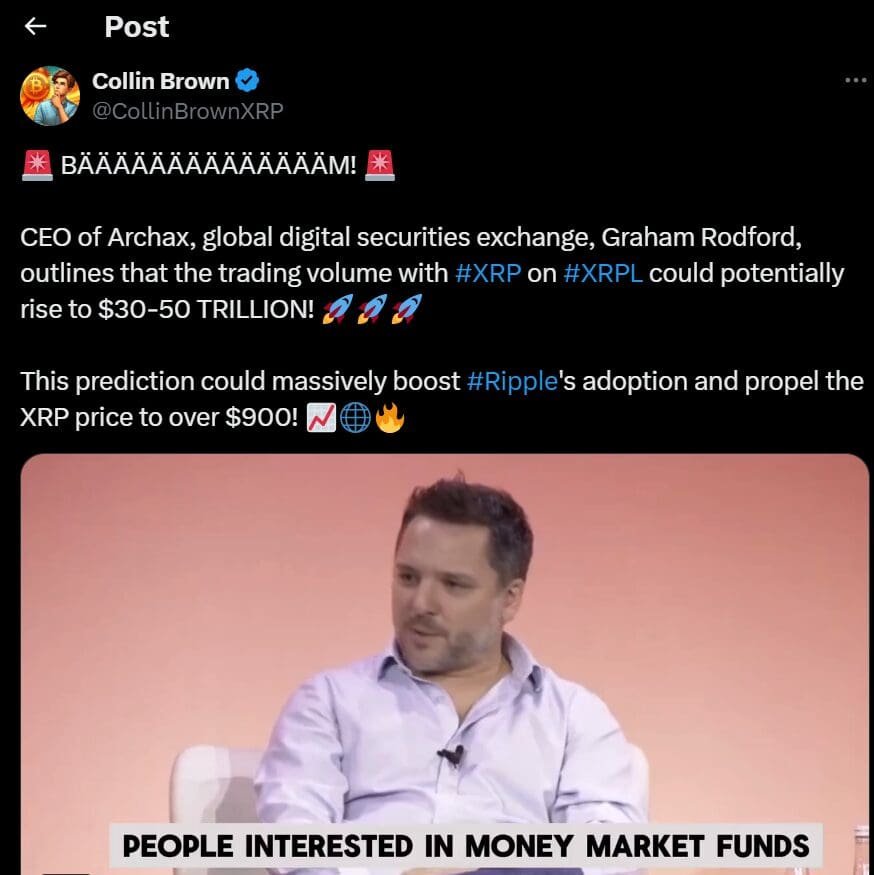
Task: Click the globe emoji
Action: [355, 419]
